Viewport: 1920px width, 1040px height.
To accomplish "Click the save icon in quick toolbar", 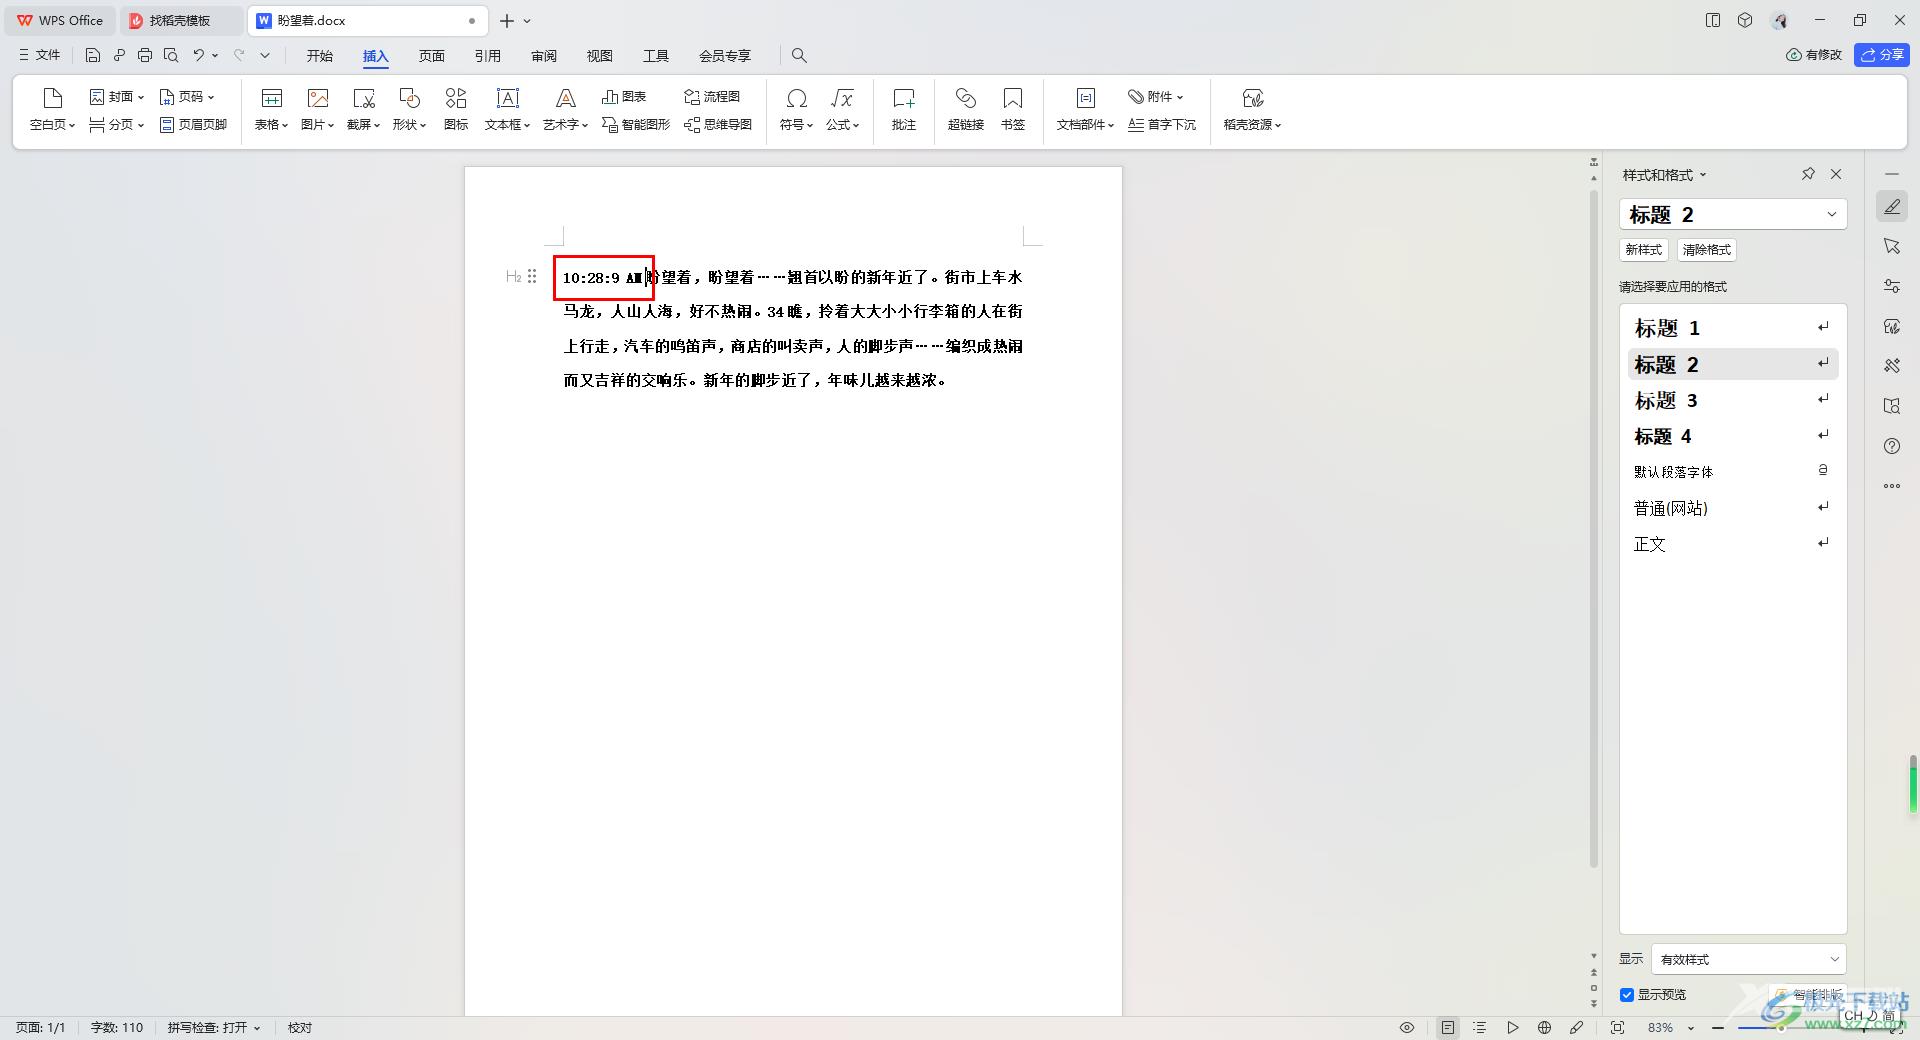I will click(93, 55).
